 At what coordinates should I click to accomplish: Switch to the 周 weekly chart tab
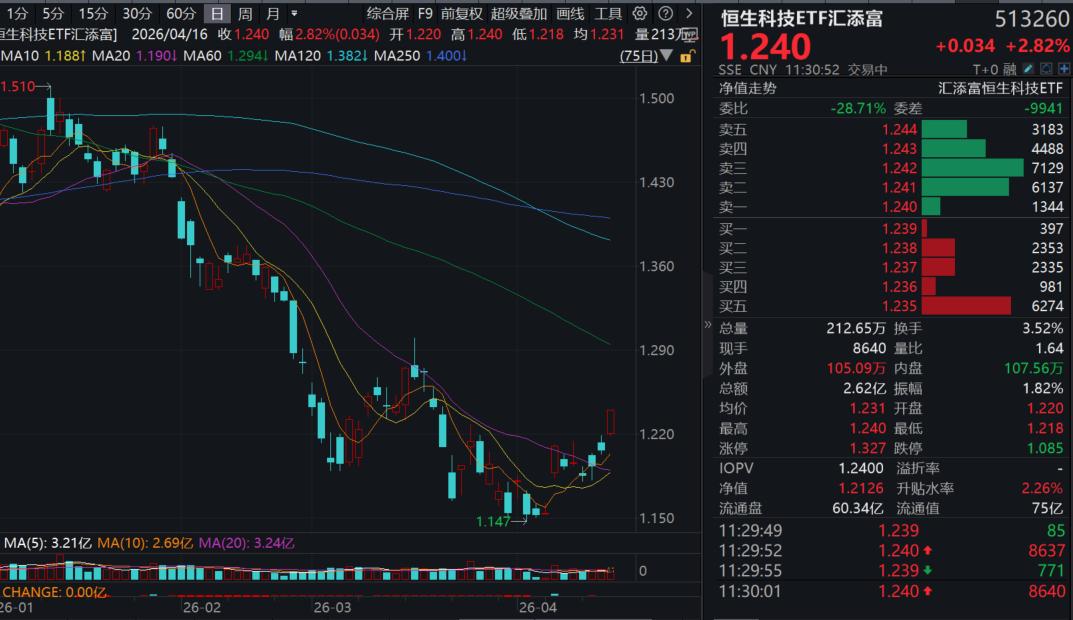point(242,14)
